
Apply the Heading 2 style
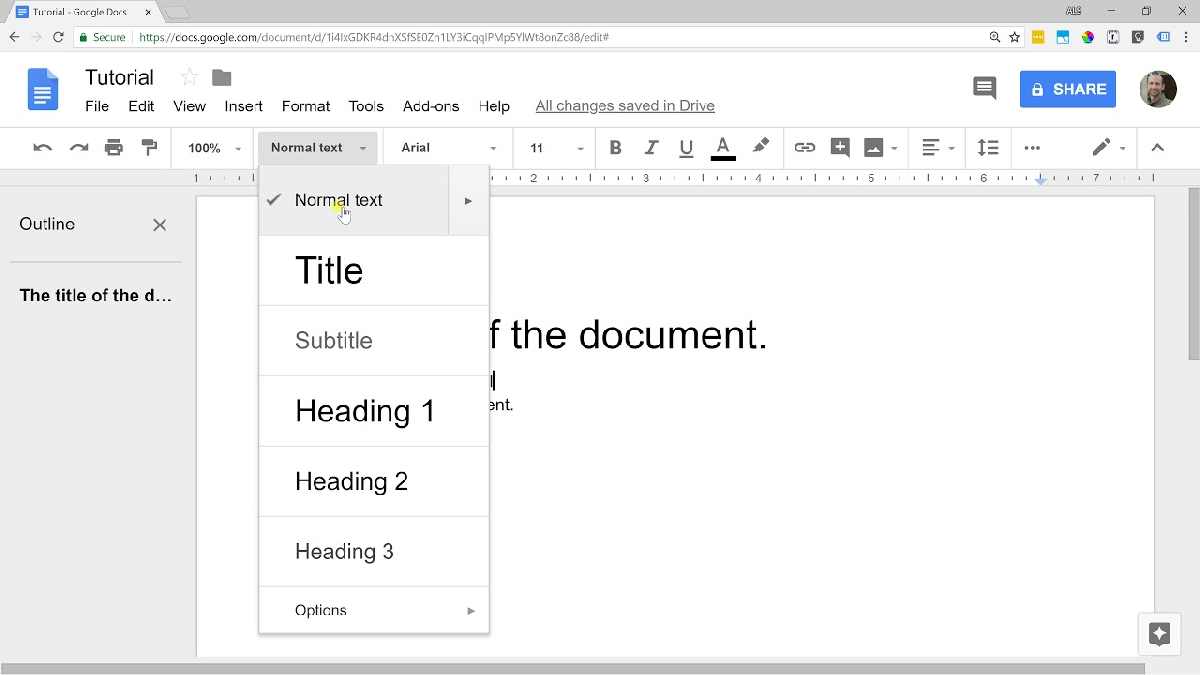pyautogui.click(x=374, y=482)
